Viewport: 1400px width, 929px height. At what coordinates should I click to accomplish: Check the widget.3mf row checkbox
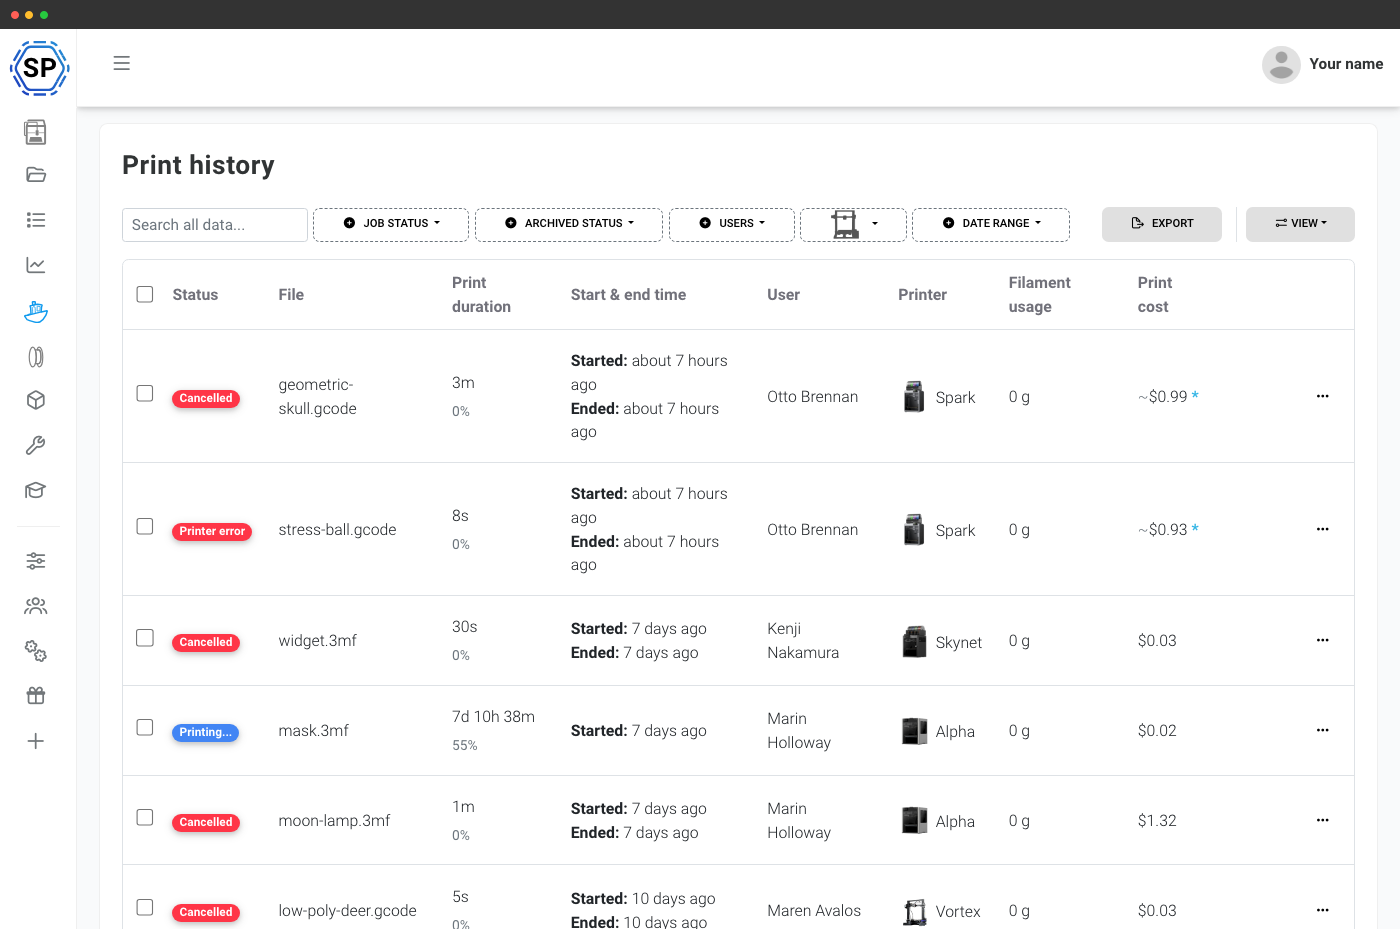(145, 637)
